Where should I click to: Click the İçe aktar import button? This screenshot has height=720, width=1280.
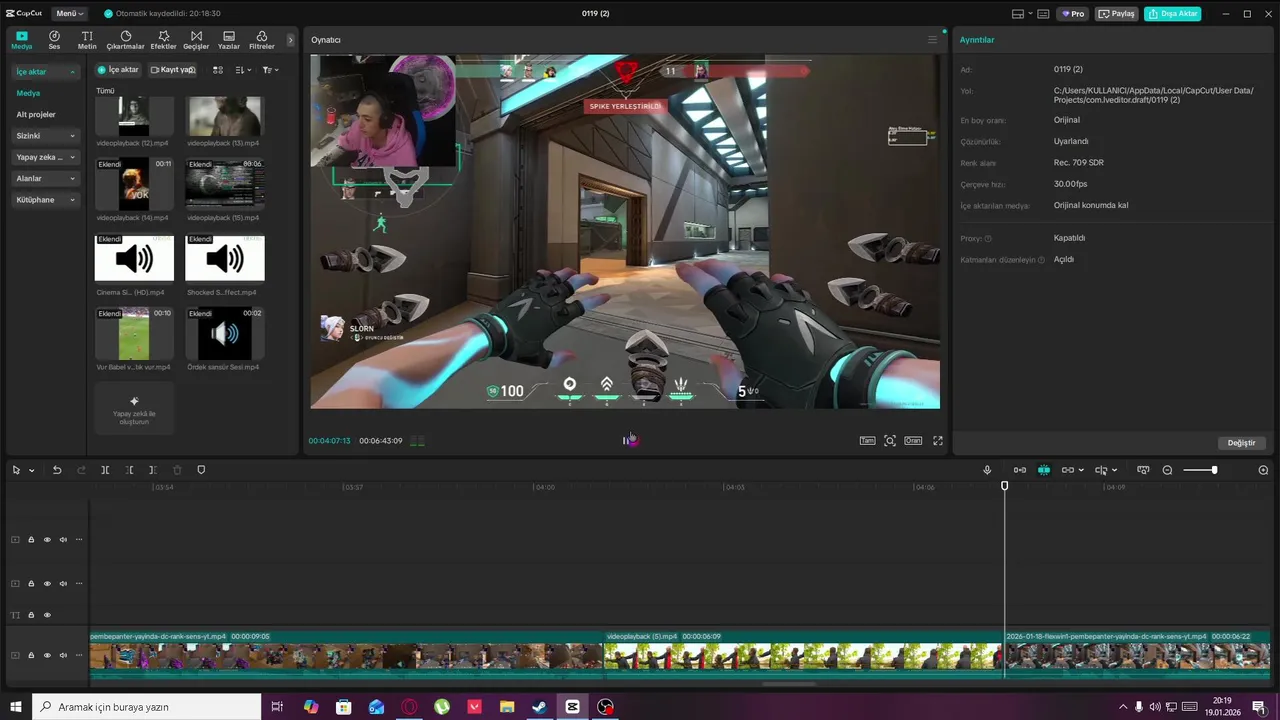[118, 70]
